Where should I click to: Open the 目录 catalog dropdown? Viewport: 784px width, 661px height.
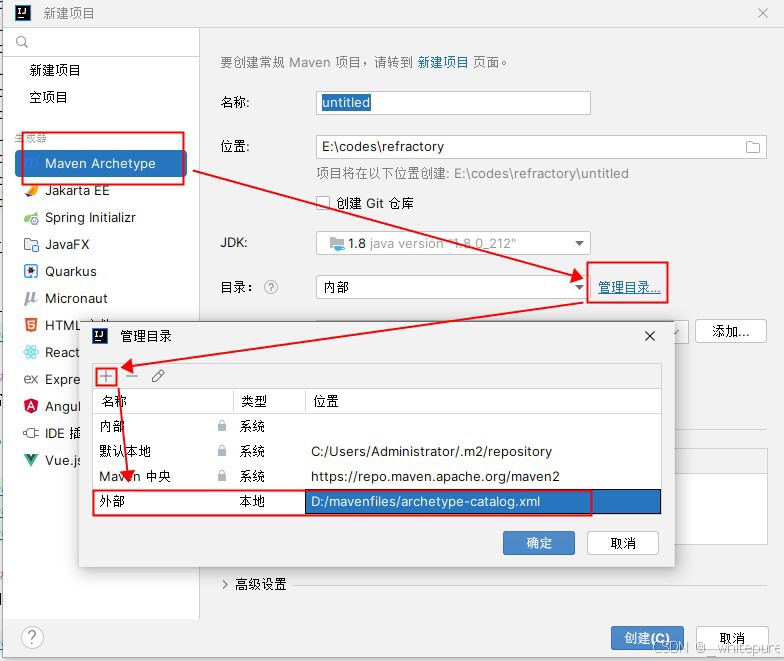[x=452, y=287]
